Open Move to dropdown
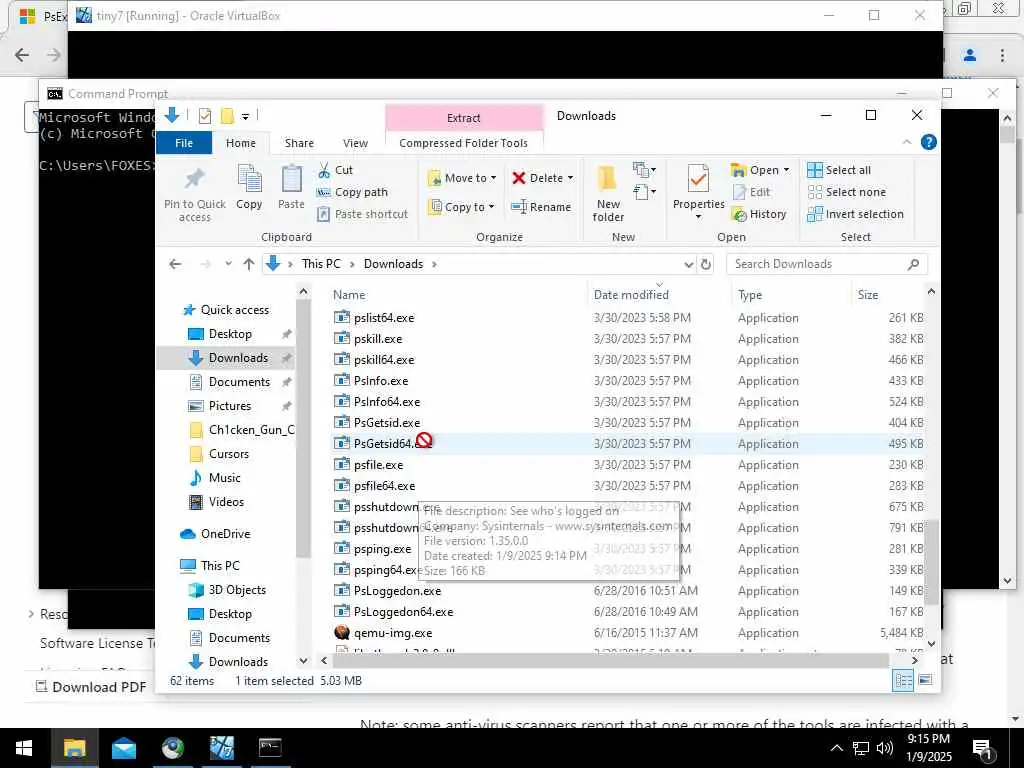The image size is (1024, 768). pos(462,178)
